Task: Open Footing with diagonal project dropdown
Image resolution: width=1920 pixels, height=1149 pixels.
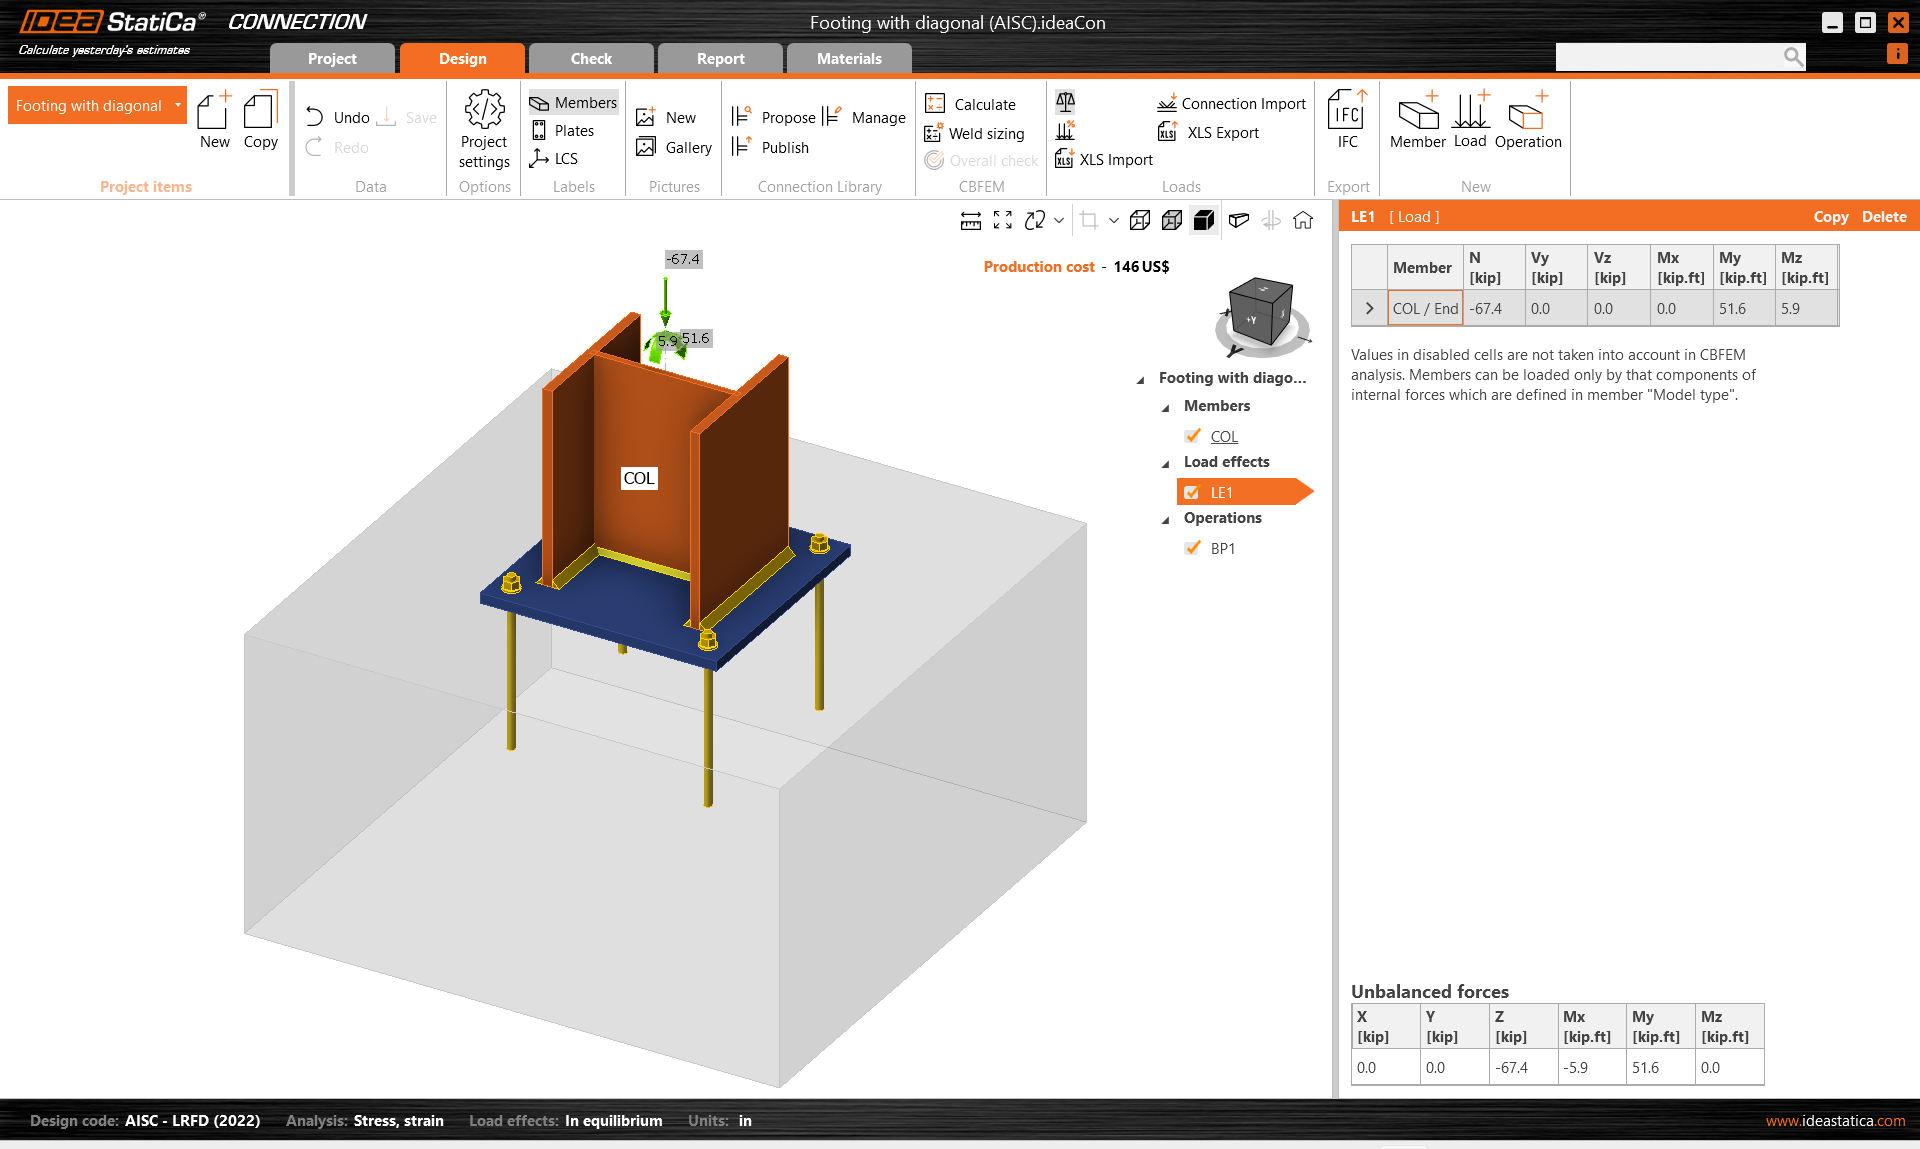Action: tap(178, 106)
